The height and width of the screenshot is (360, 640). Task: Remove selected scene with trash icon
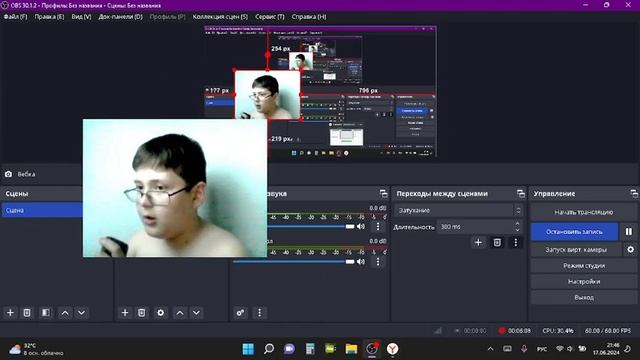click(x=27, y=313)
